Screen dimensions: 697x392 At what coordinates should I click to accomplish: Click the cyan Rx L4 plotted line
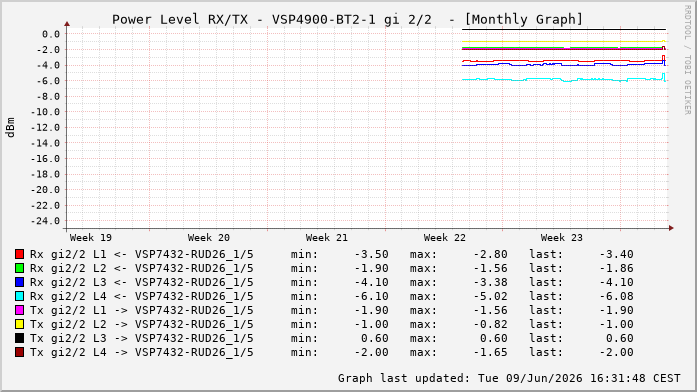pos(564,79)
